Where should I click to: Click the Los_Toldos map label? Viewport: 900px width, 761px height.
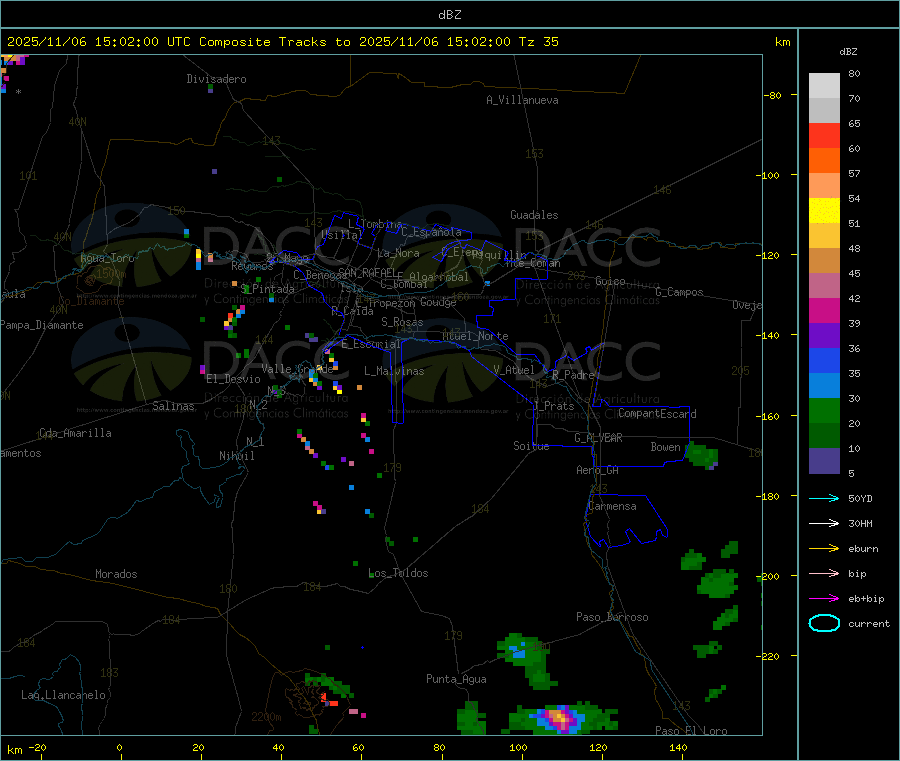click(x=398, y=573)
